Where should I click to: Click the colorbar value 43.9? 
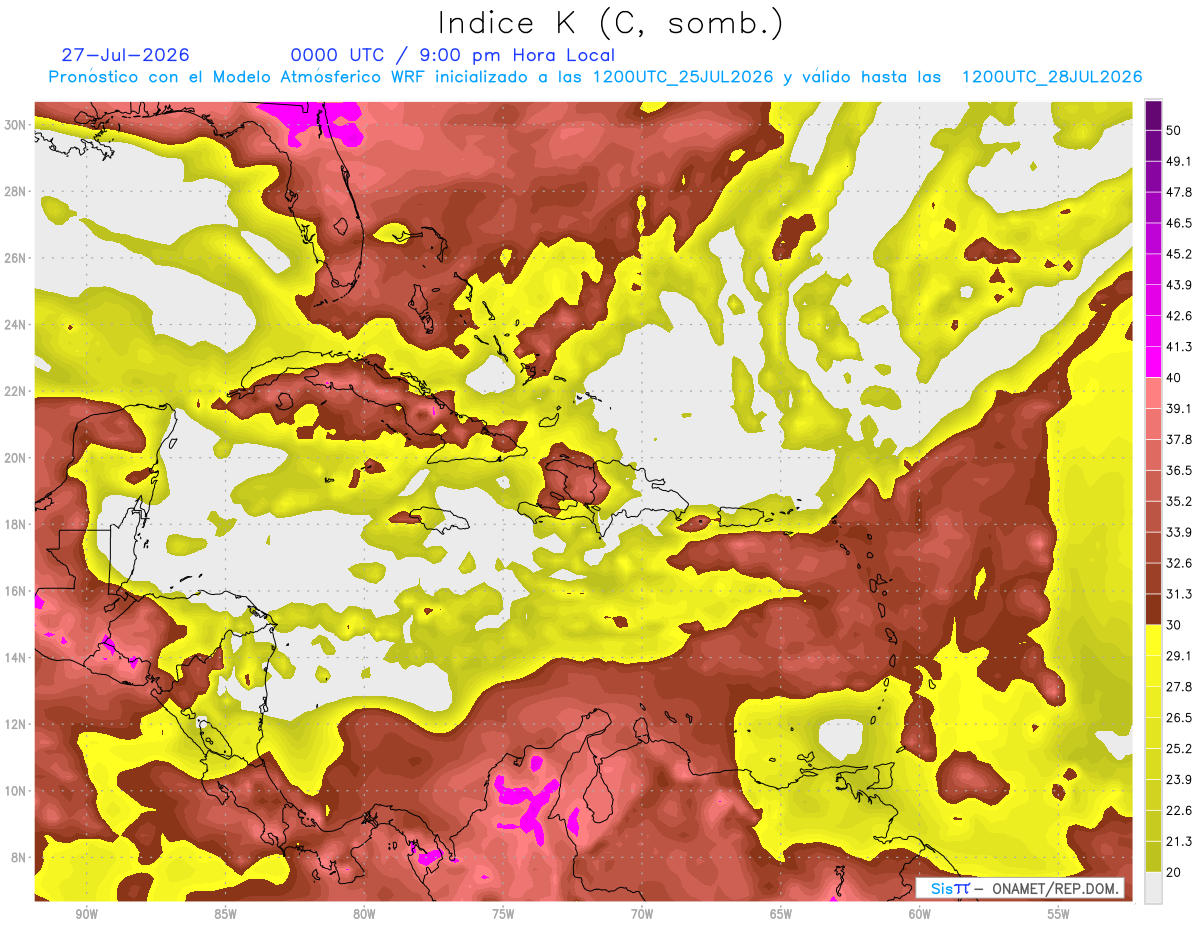coord(1179,284)
